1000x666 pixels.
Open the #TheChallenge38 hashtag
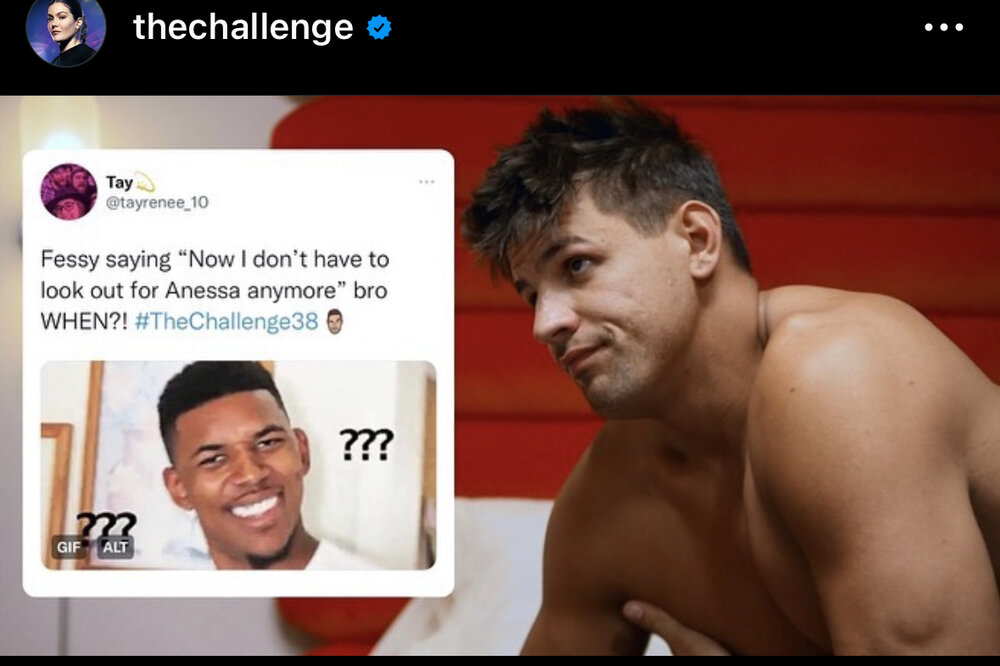pos(225,322)
